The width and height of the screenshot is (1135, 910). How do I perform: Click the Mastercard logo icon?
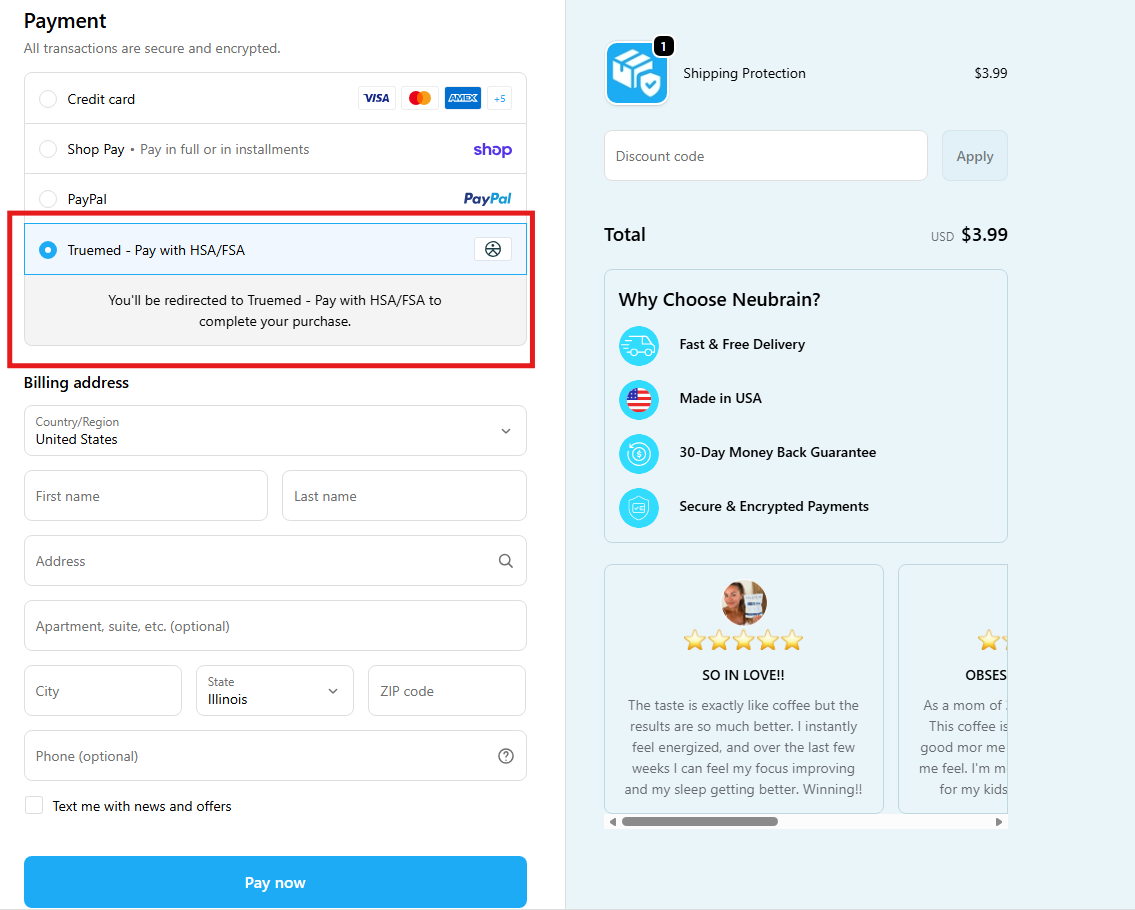(x=420, y=98)
